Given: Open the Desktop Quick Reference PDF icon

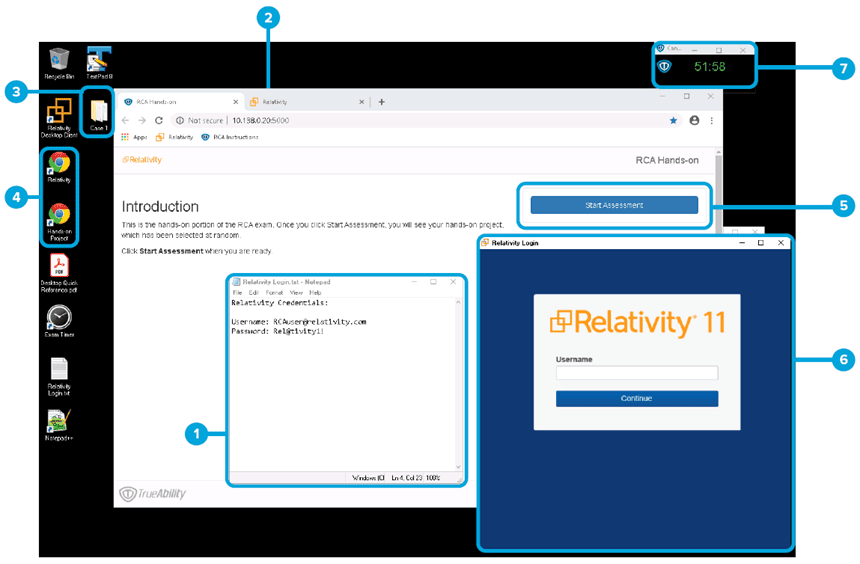Looking at the screenshot, I should pos(59,274).
